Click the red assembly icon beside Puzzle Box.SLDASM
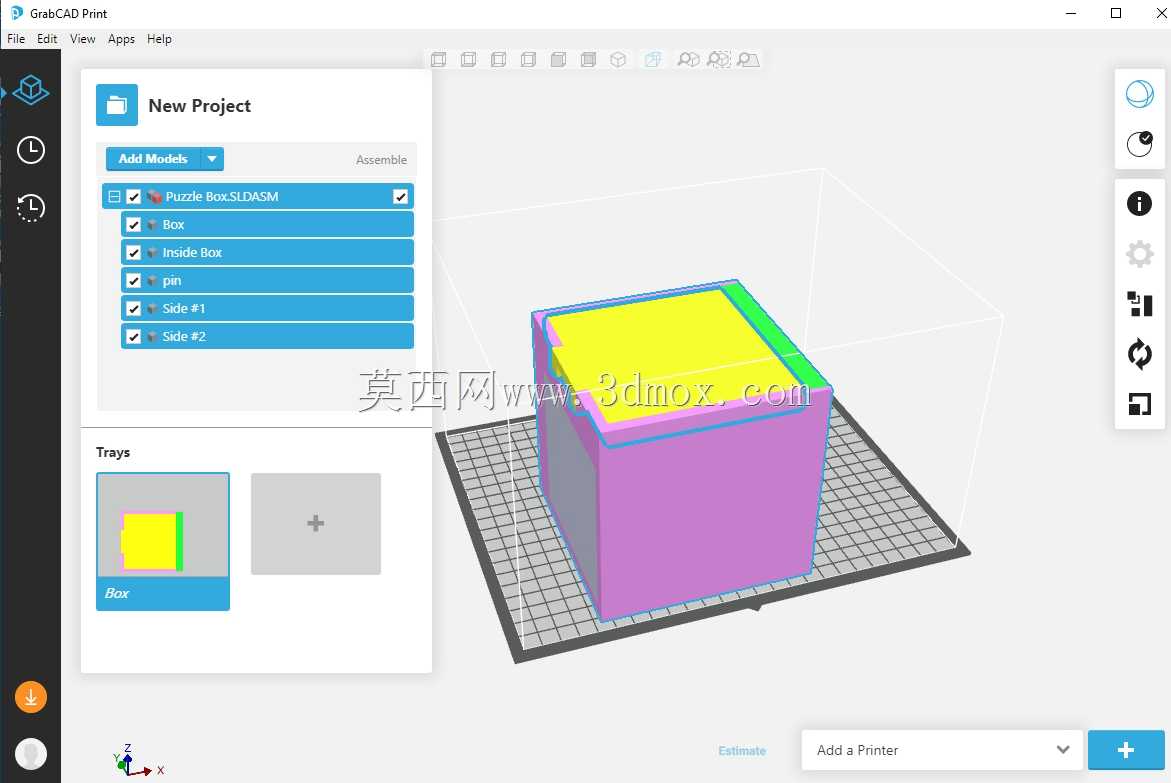The height and width of the screenshot is (783, 1171). pyautogui.click(x=154, y=196)
